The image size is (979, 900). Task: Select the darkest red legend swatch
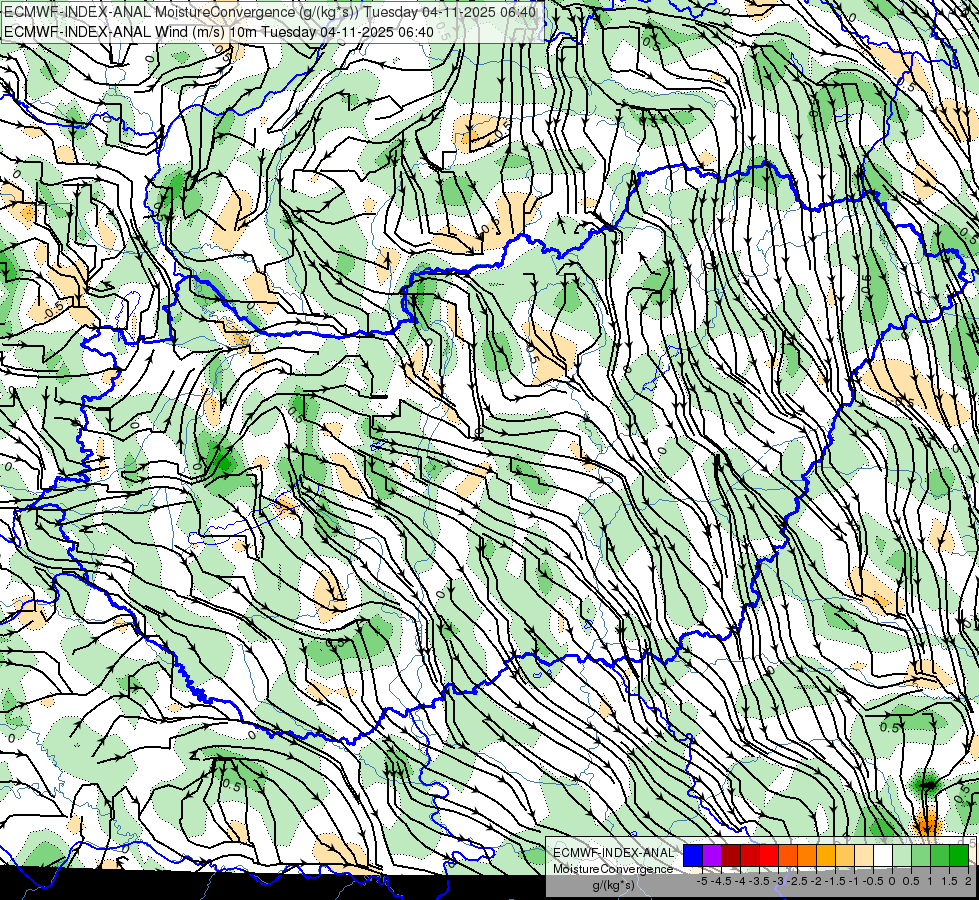[731, 855]
